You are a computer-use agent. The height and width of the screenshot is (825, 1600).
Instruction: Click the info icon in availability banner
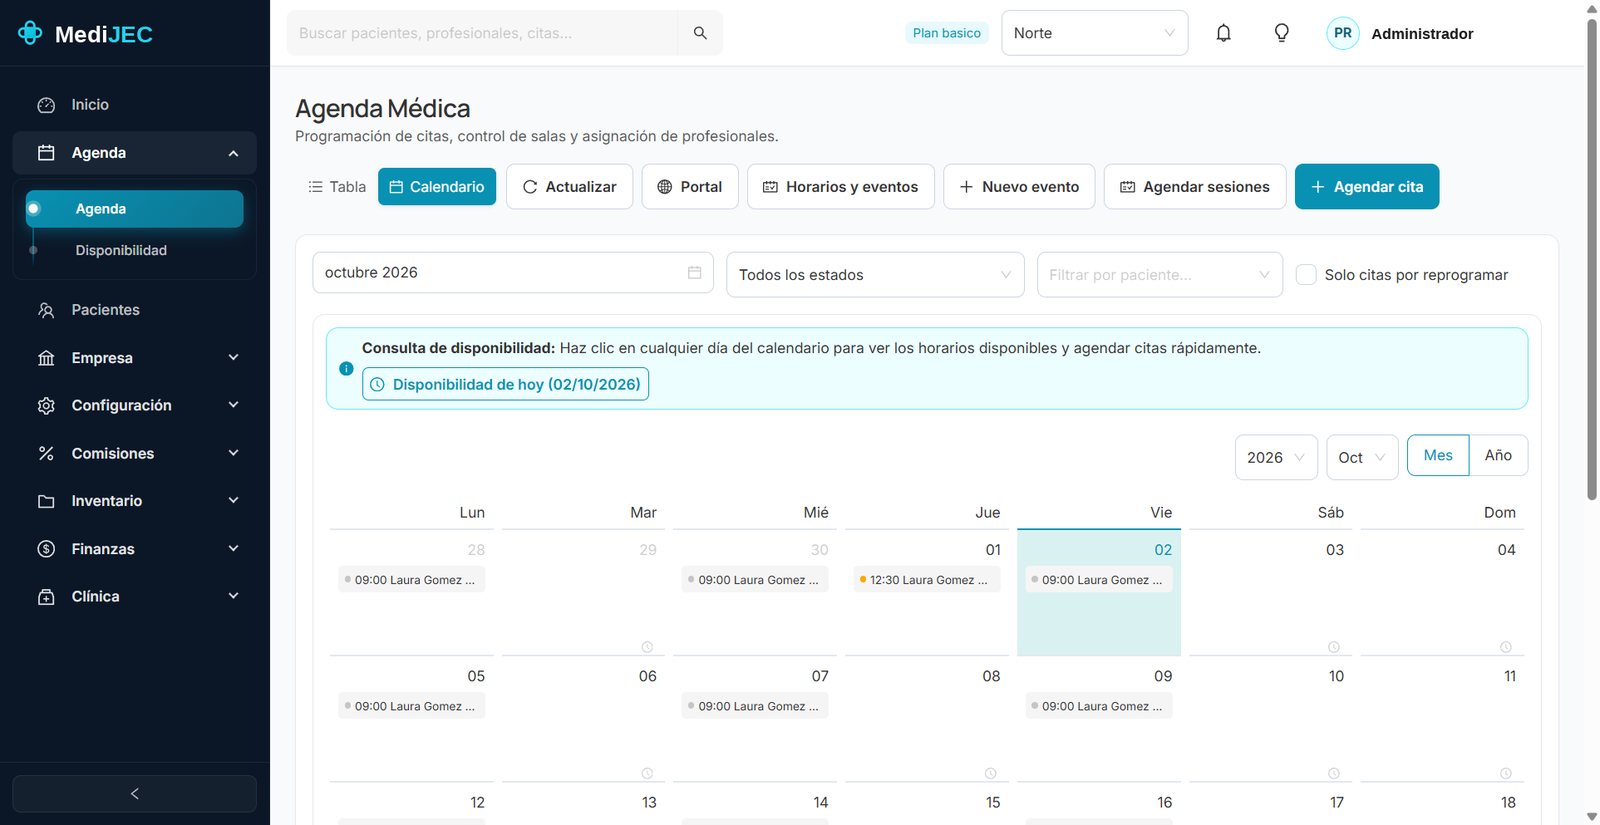(x=346, y=369)
